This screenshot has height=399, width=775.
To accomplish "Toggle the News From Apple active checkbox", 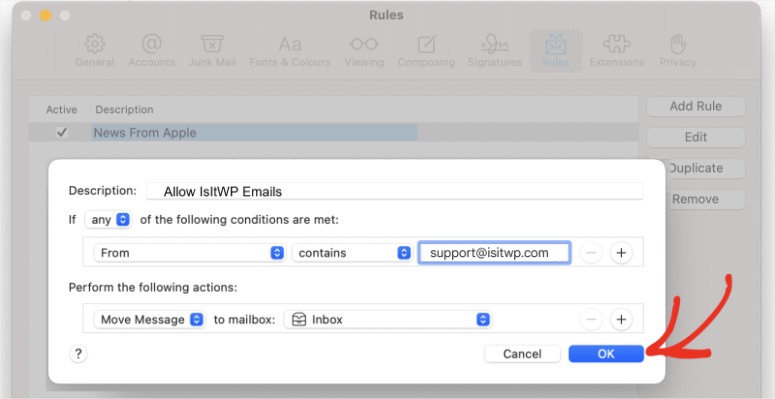I will click(62, 133).
